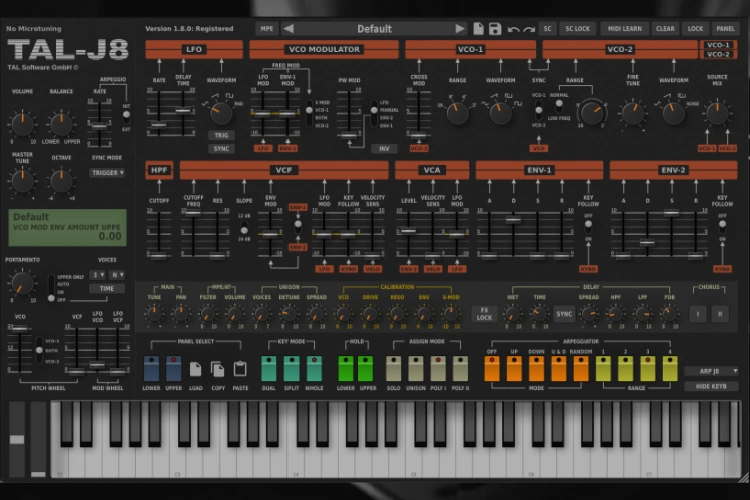Toggle the Upper panel select button
Screen dimensions: 750x500
point(173,368)
